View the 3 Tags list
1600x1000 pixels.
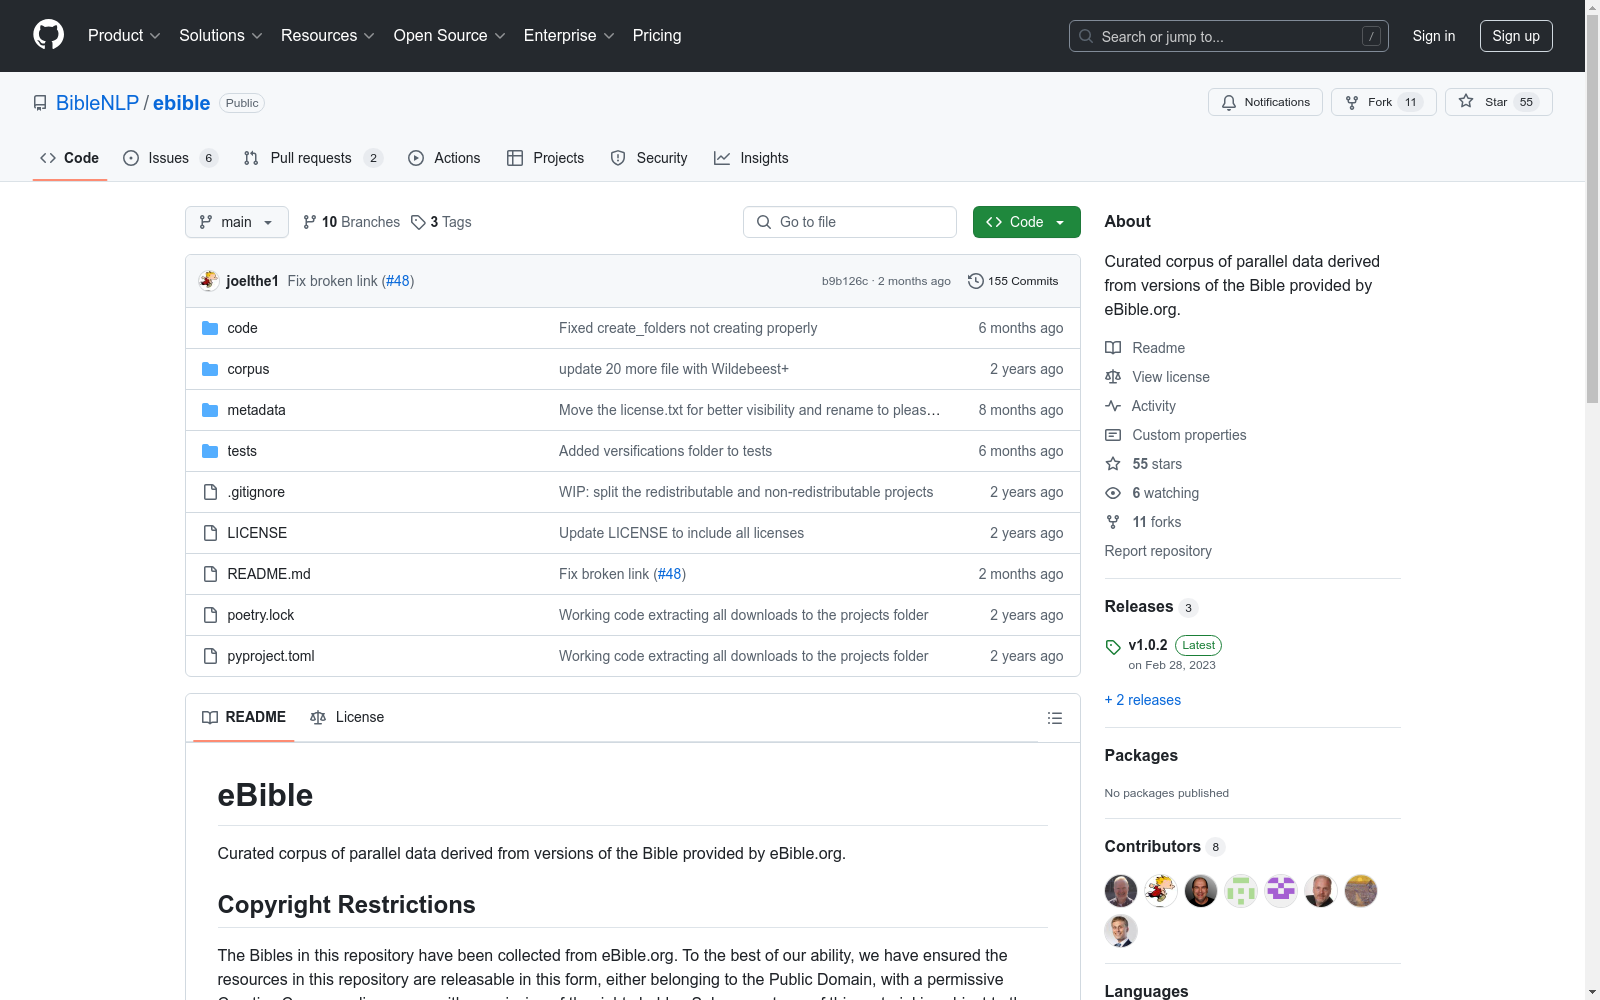pos(441,222)
